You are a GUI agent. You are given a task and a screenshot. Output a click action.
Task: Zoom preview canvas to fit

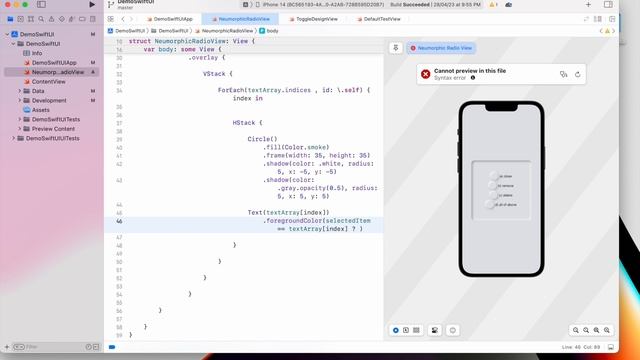click(596, 330)
